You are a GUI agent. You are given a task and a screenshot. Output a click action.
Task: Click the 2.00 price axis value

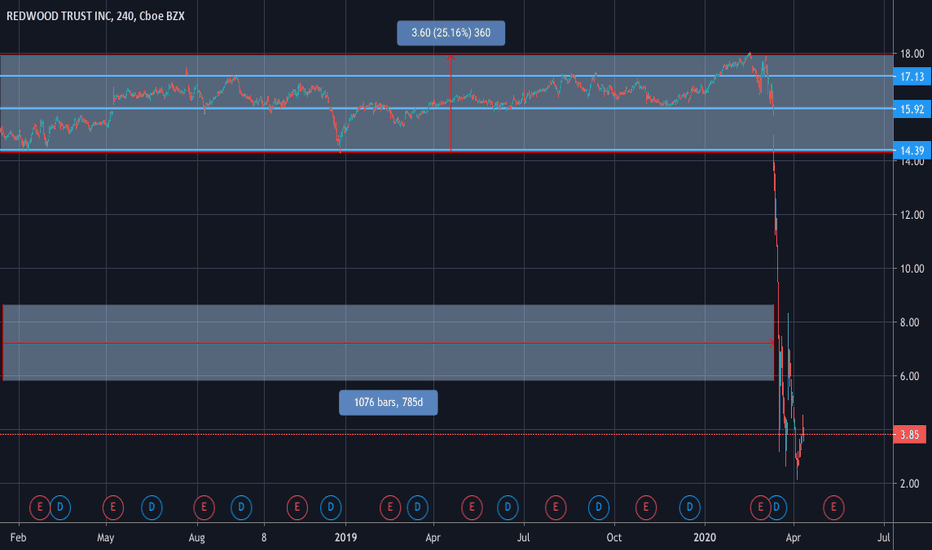(x=909, y=483)
